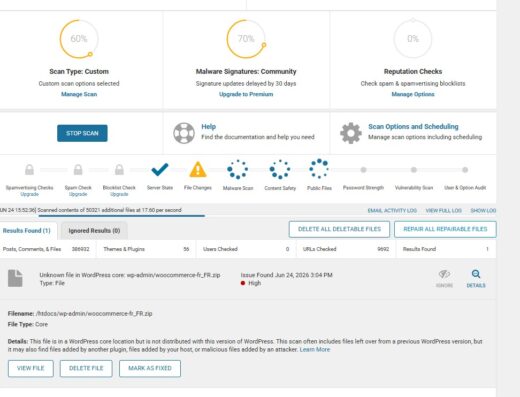Click Upgrade to Premium link

(x=246, y=94)
